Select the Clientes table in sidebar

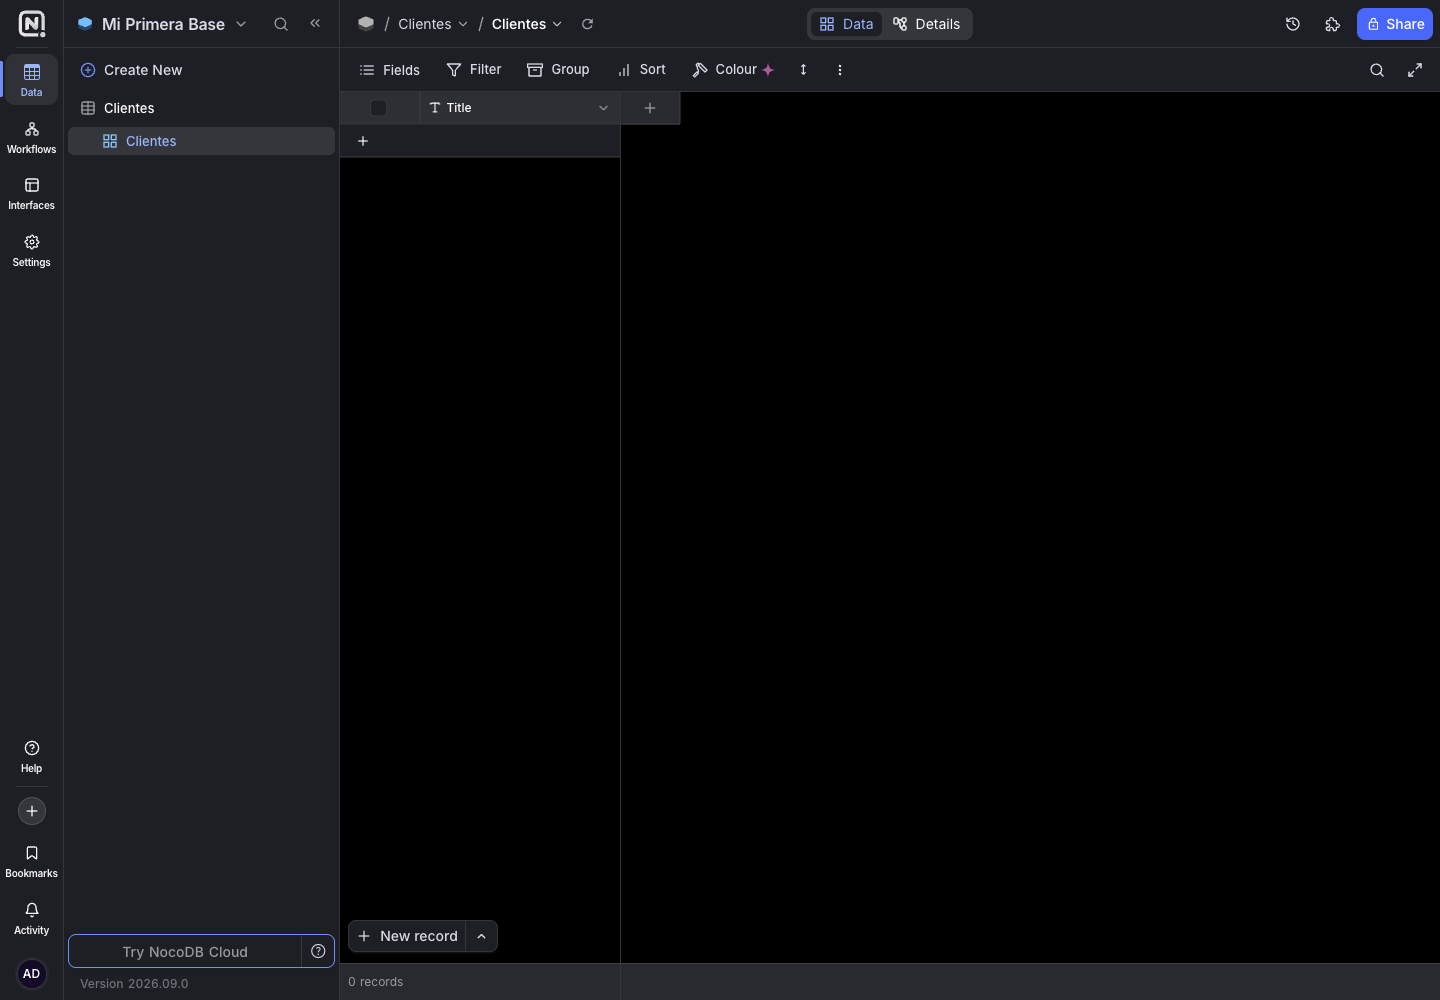pos(201,108)
